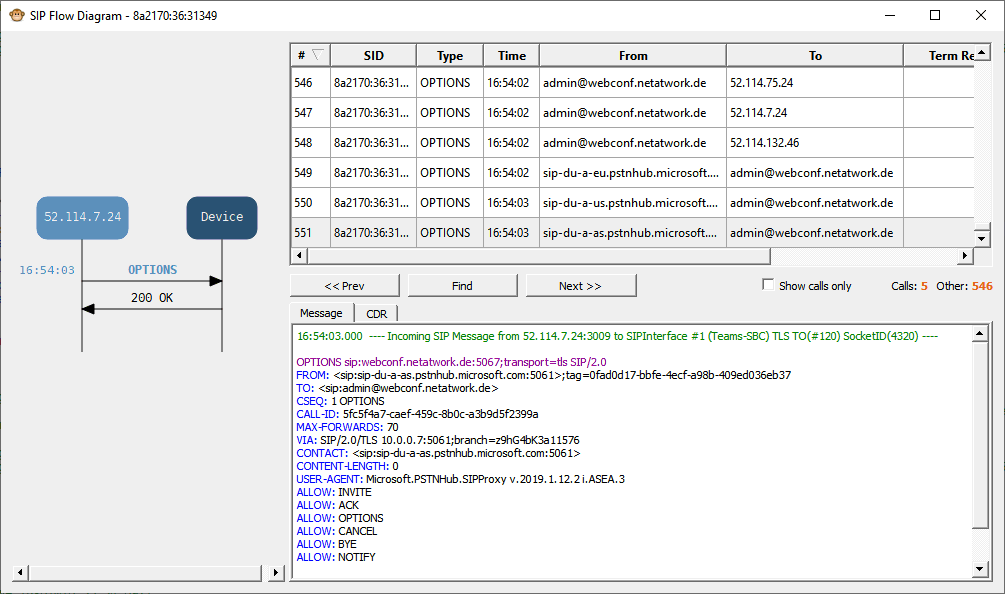Open the Message tab
1005x594 pixels.
[321, 313]
